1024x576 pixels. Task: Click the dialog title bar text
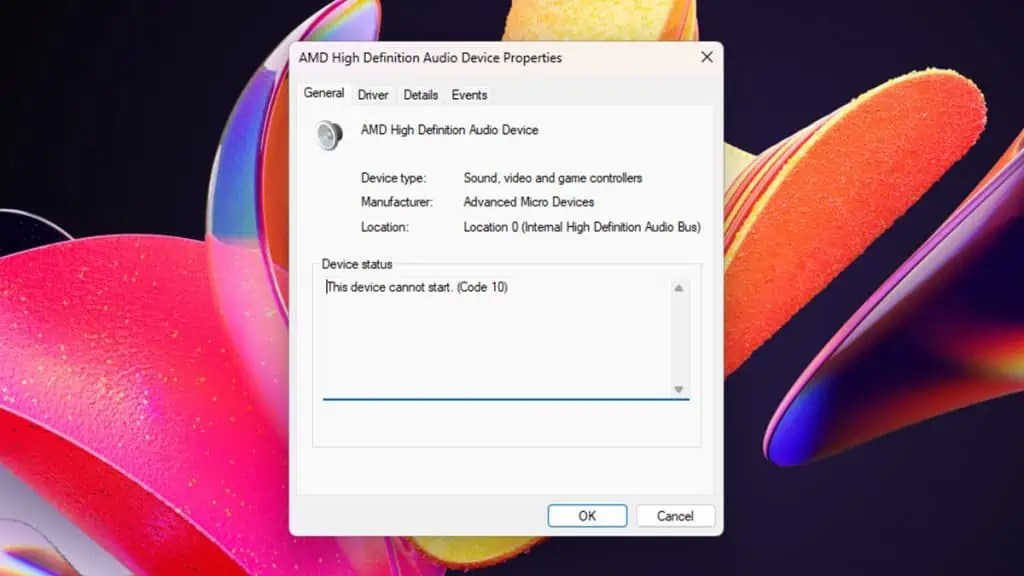click(430, 57)
